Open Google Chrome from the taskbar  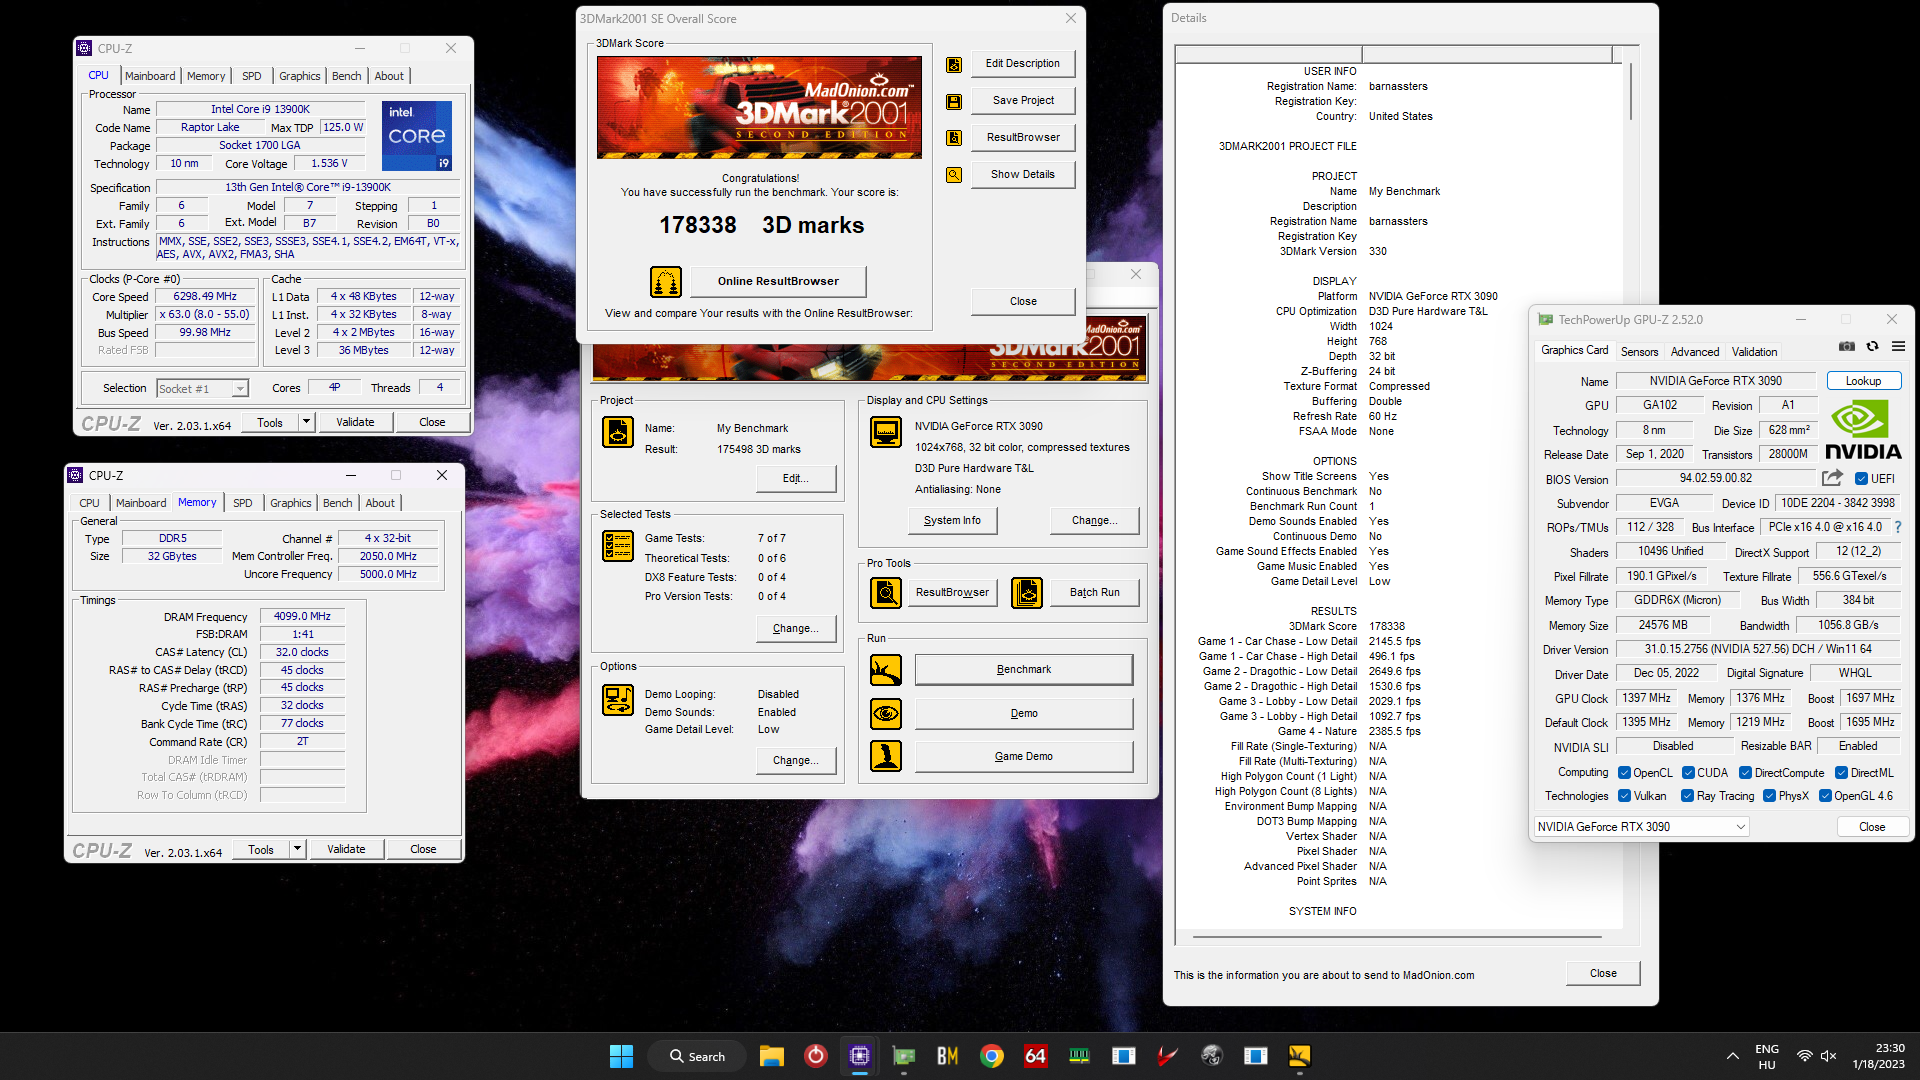pos(992,1056)
